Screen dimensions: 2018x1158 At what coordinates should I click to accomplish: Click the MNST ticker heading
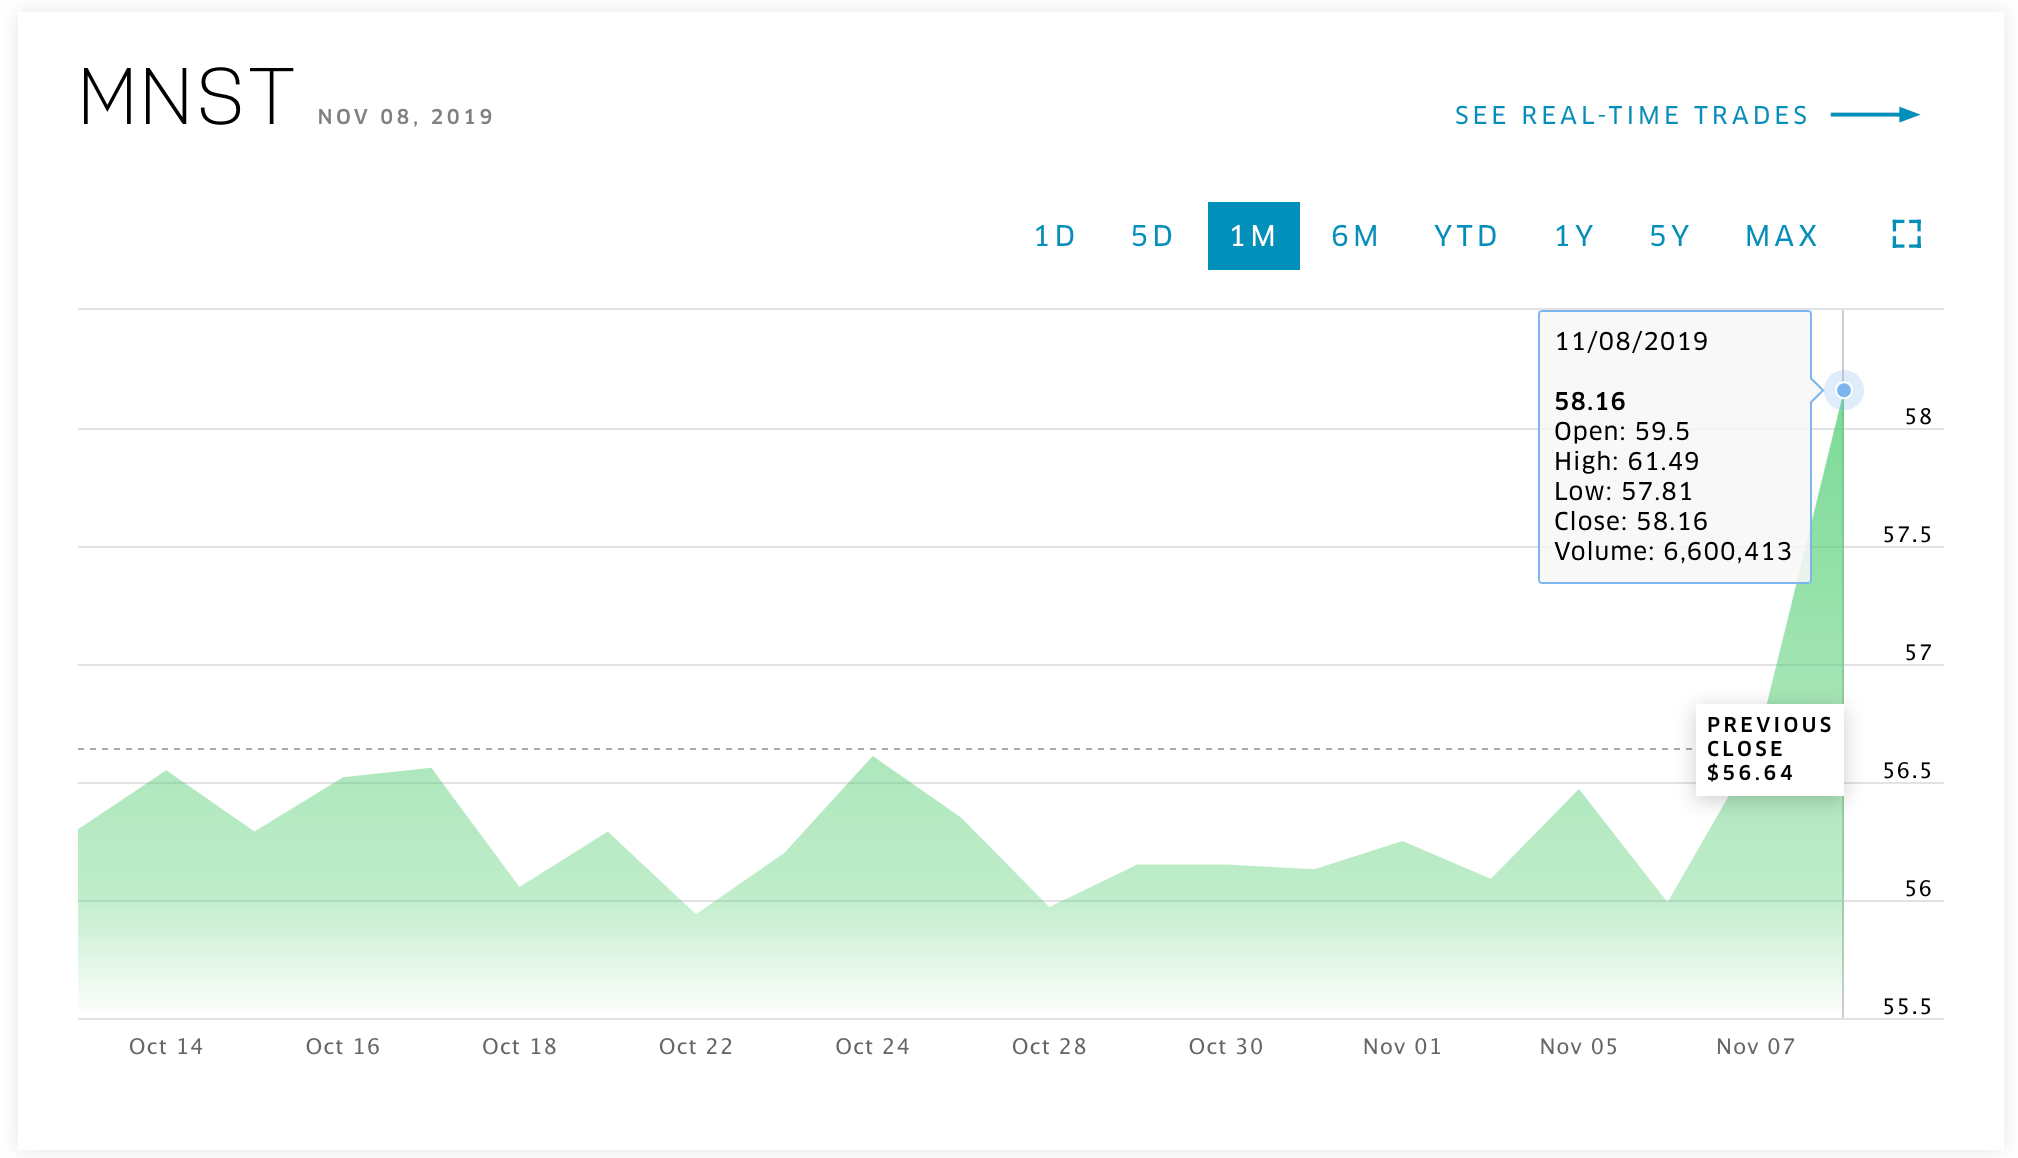[187, 98]
